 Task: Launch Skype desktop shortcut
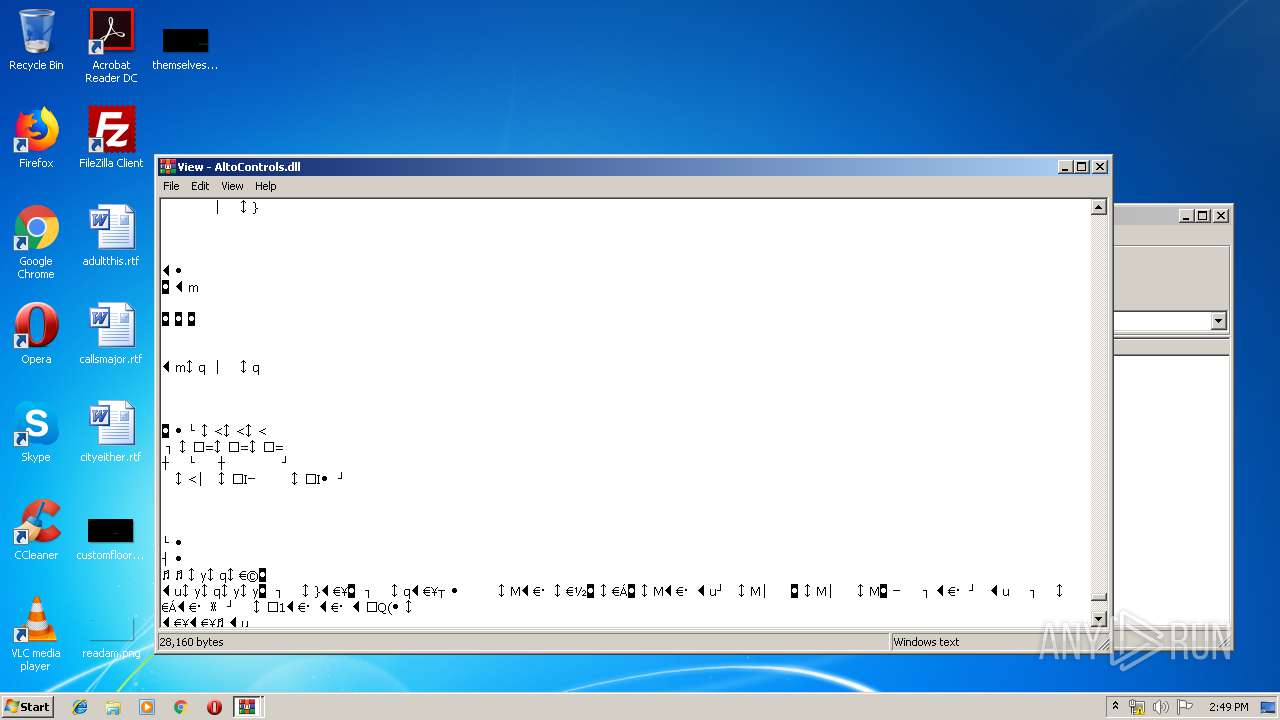[36, 432]
